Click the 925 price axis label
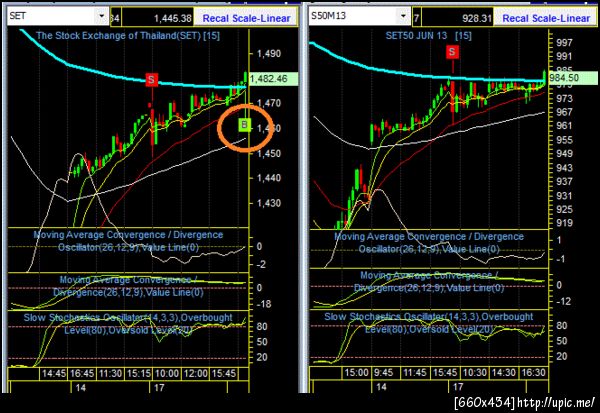The image size is (600, 413). pos(565,209)
